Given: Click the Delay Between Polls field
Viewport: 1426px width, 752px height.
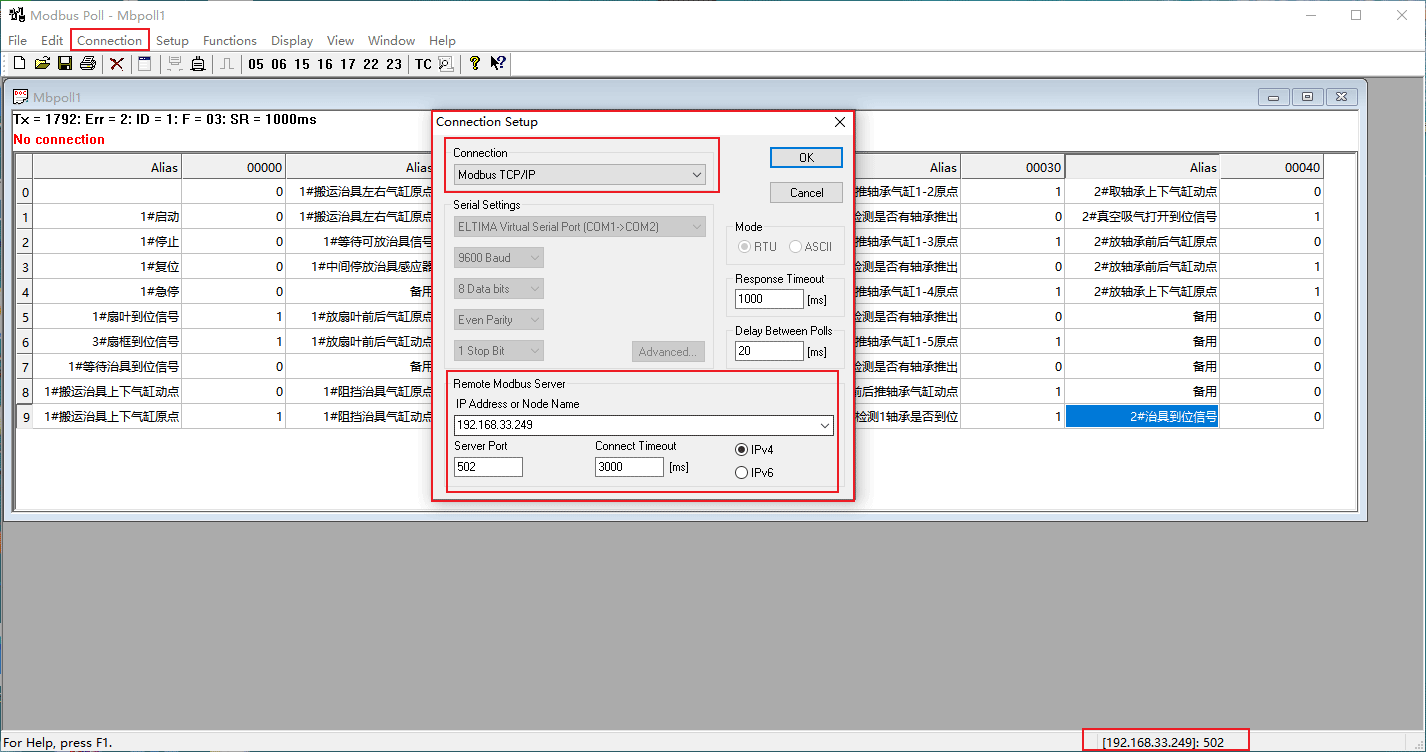Looking at the screenshot, I should coord(768,351).
